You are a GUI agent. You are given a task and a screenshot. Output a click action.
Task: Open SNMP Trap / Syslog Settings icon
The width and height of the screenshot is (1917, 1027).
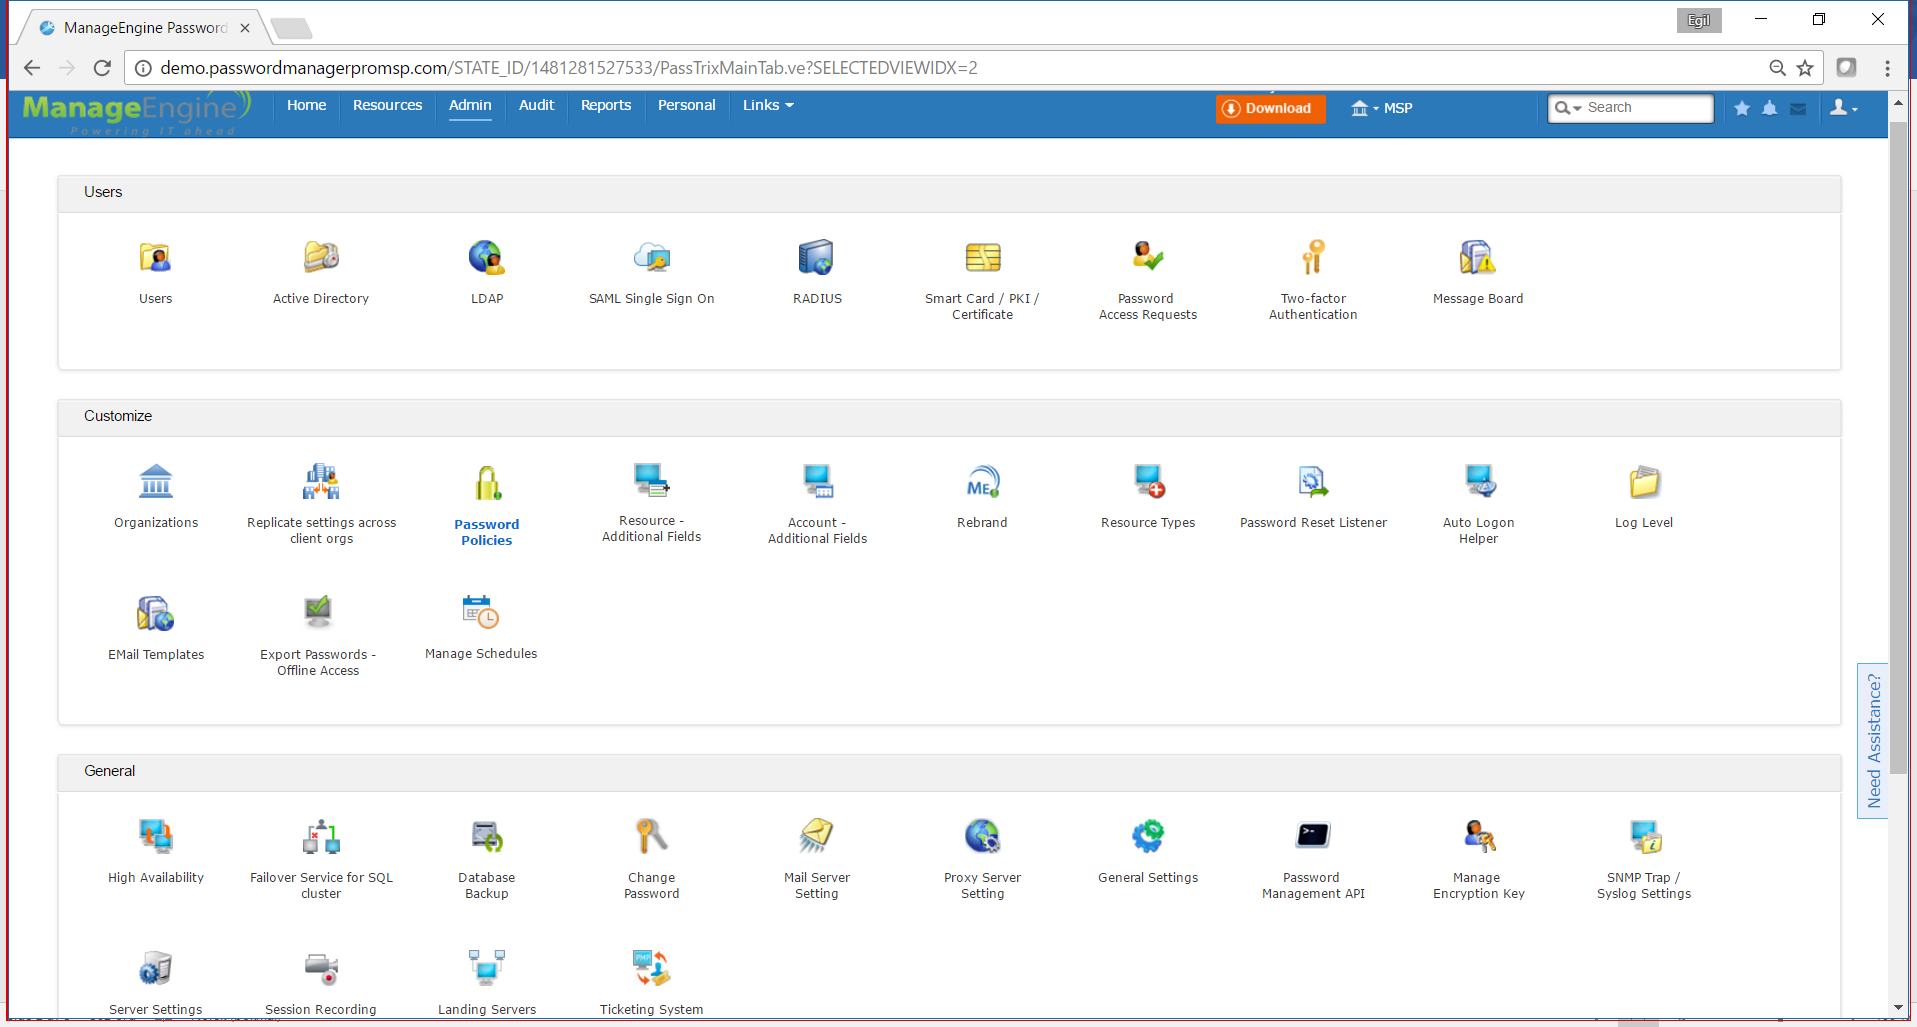pyautogui.click(x=1645, y=836)
